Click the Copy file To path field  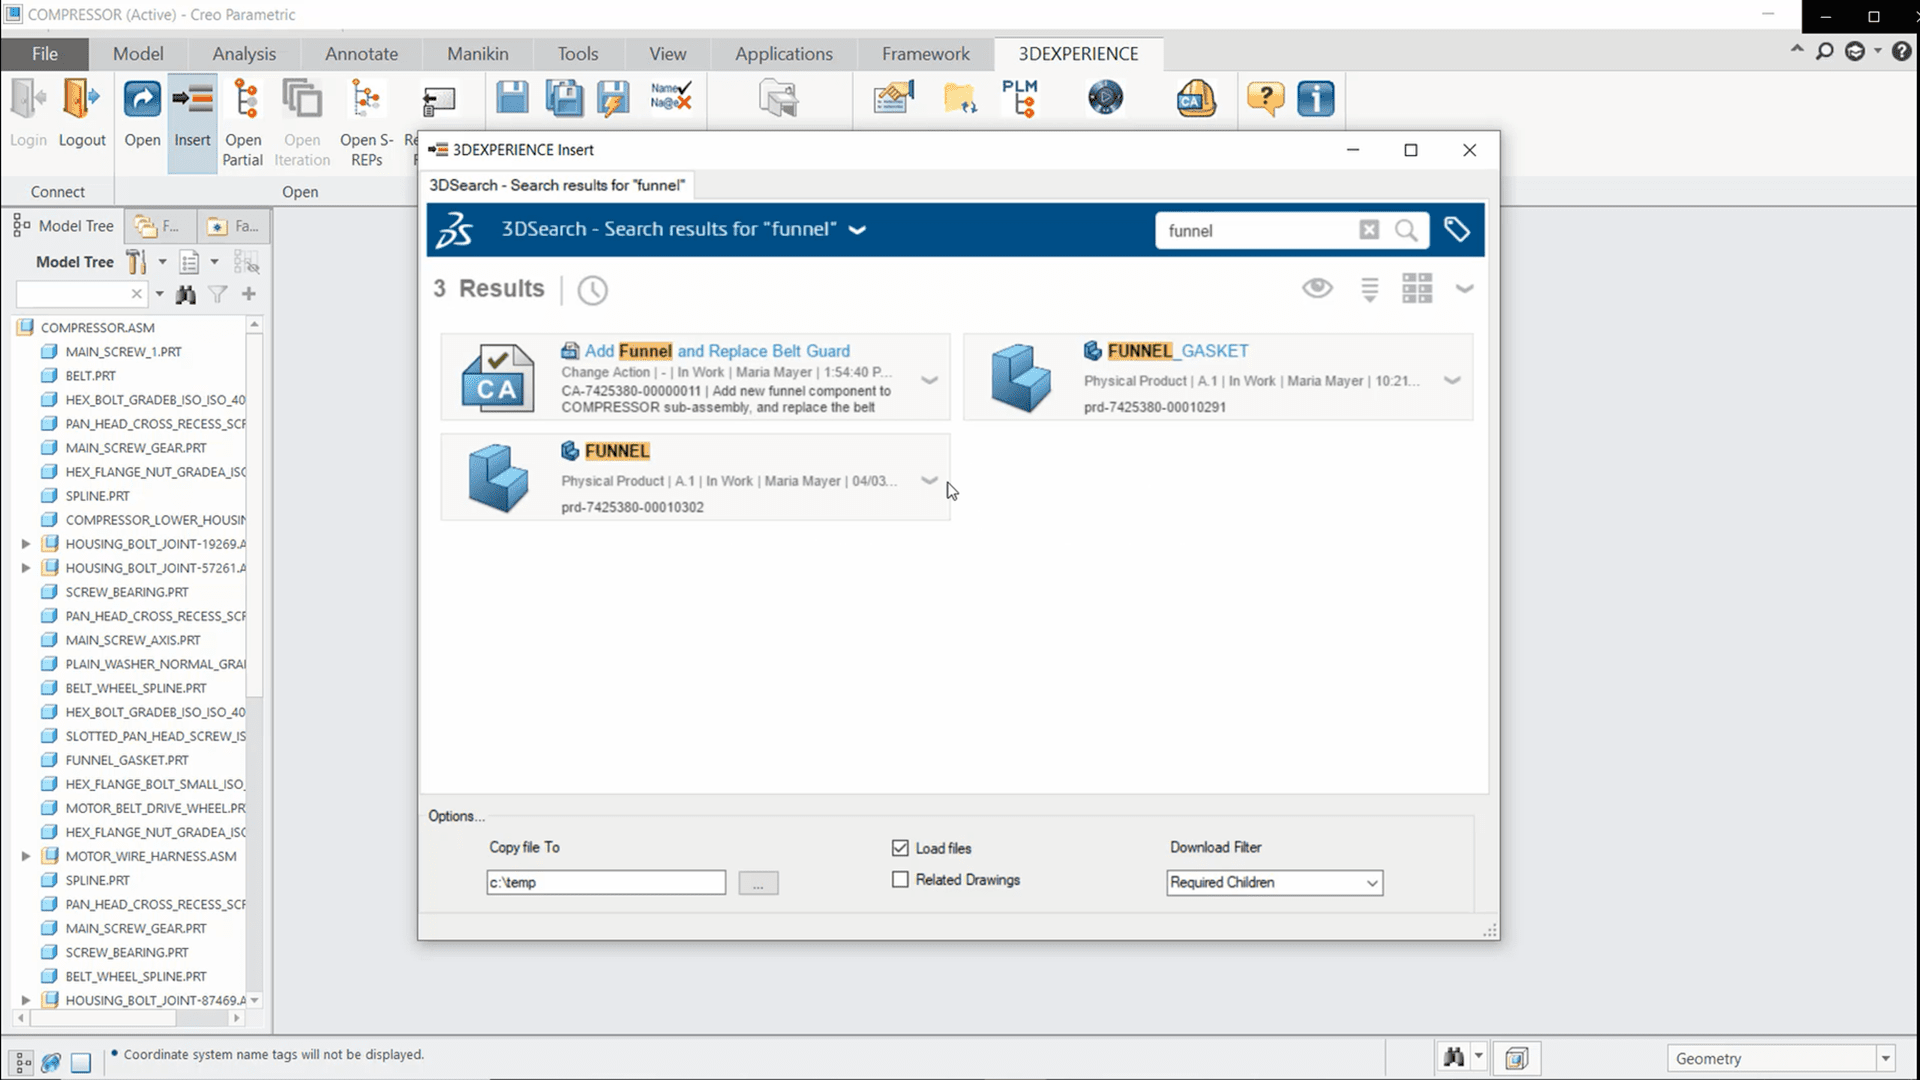tap(605, 883)
